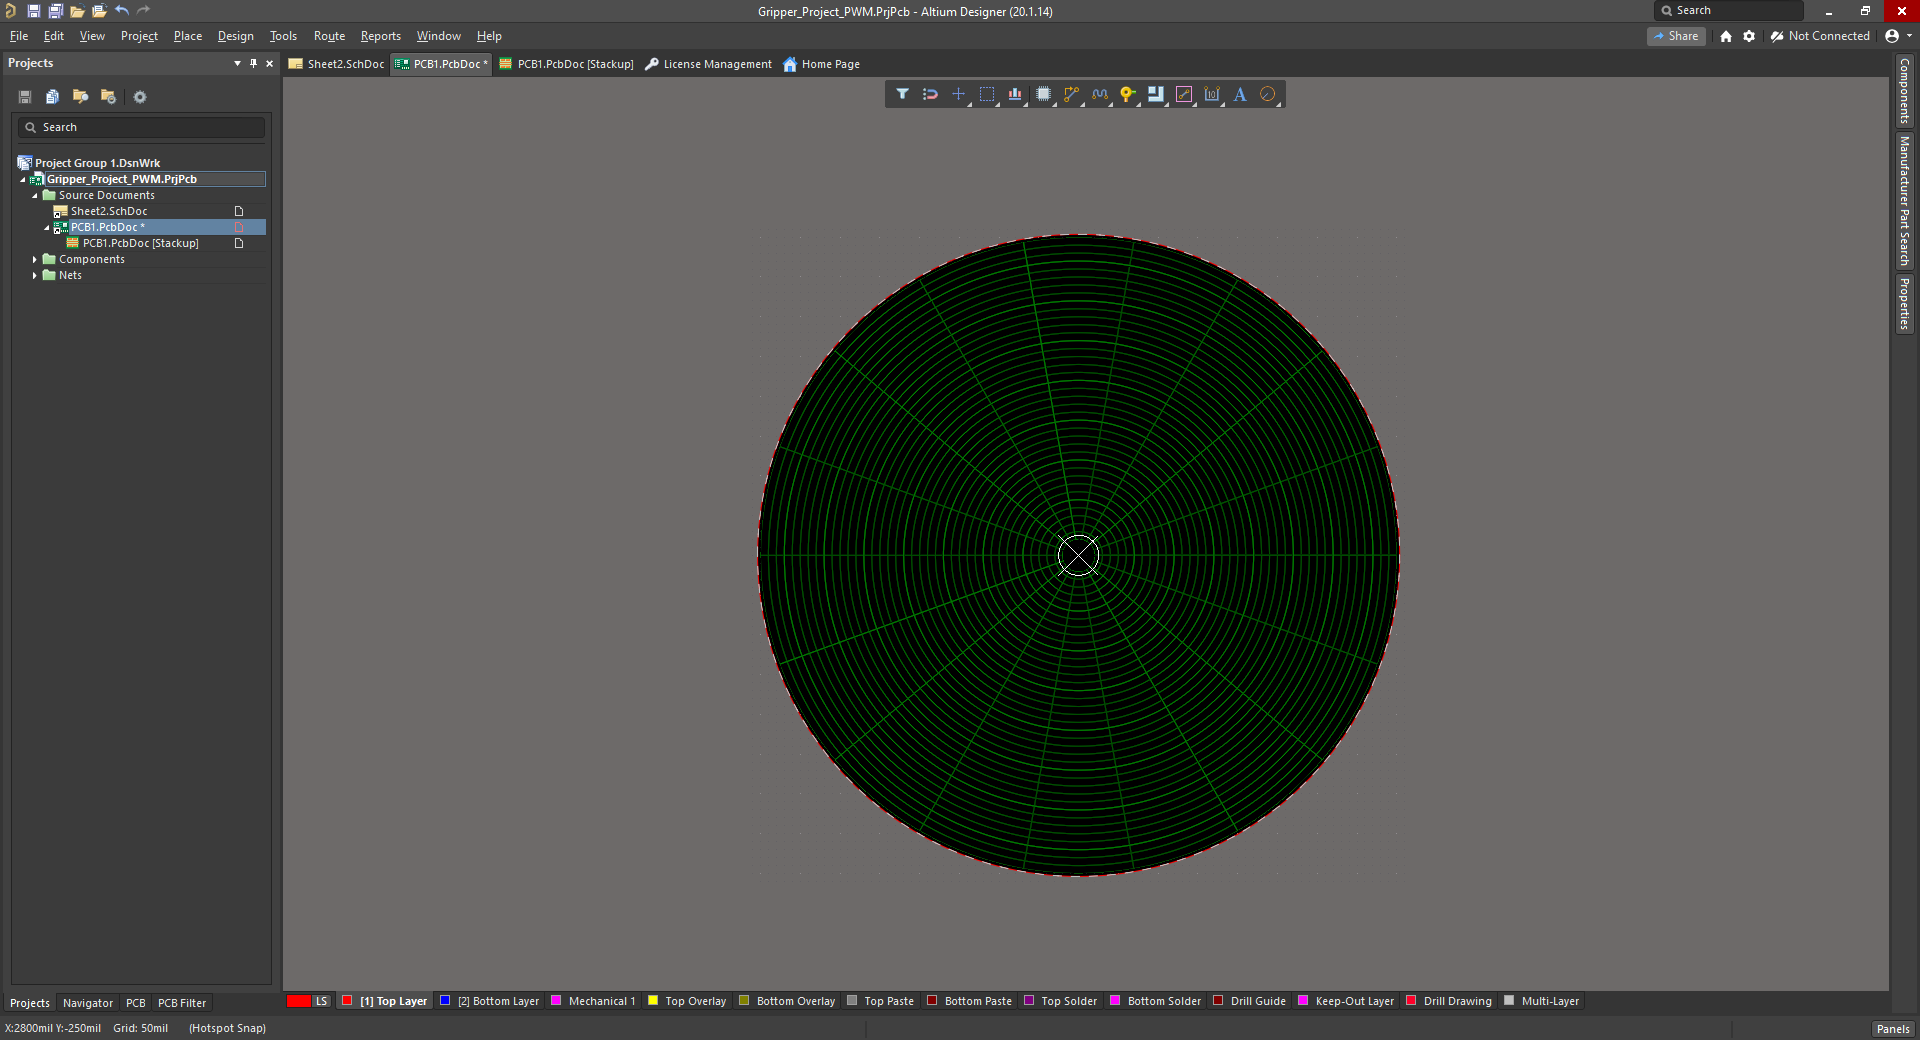Open the File menu
Image resolution: width=1920 pixels, height=1040 pixels.
[x=19, y=36]
